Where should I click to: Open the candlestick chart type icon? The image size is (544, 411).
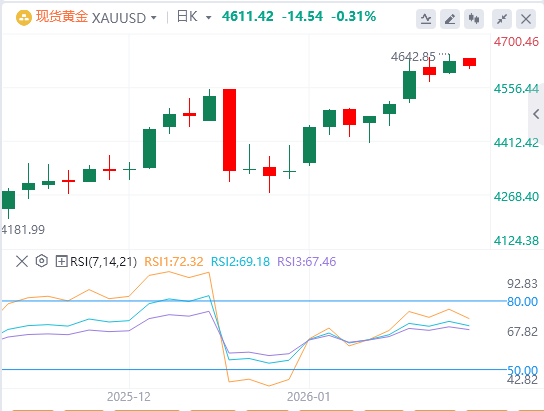pos(474,19)
